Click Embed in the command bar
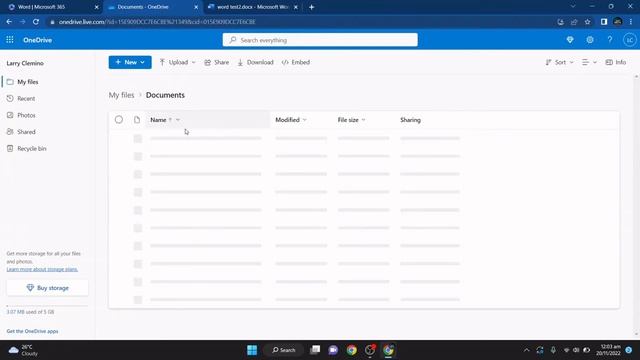 (296, 62)
